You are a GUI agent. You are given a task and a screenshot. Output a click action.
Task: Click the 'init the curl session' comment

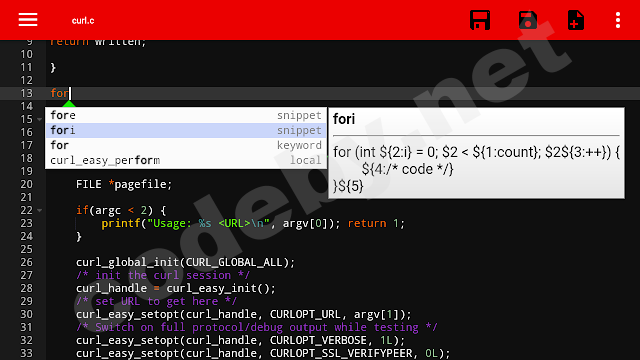[x=163, y=276]
